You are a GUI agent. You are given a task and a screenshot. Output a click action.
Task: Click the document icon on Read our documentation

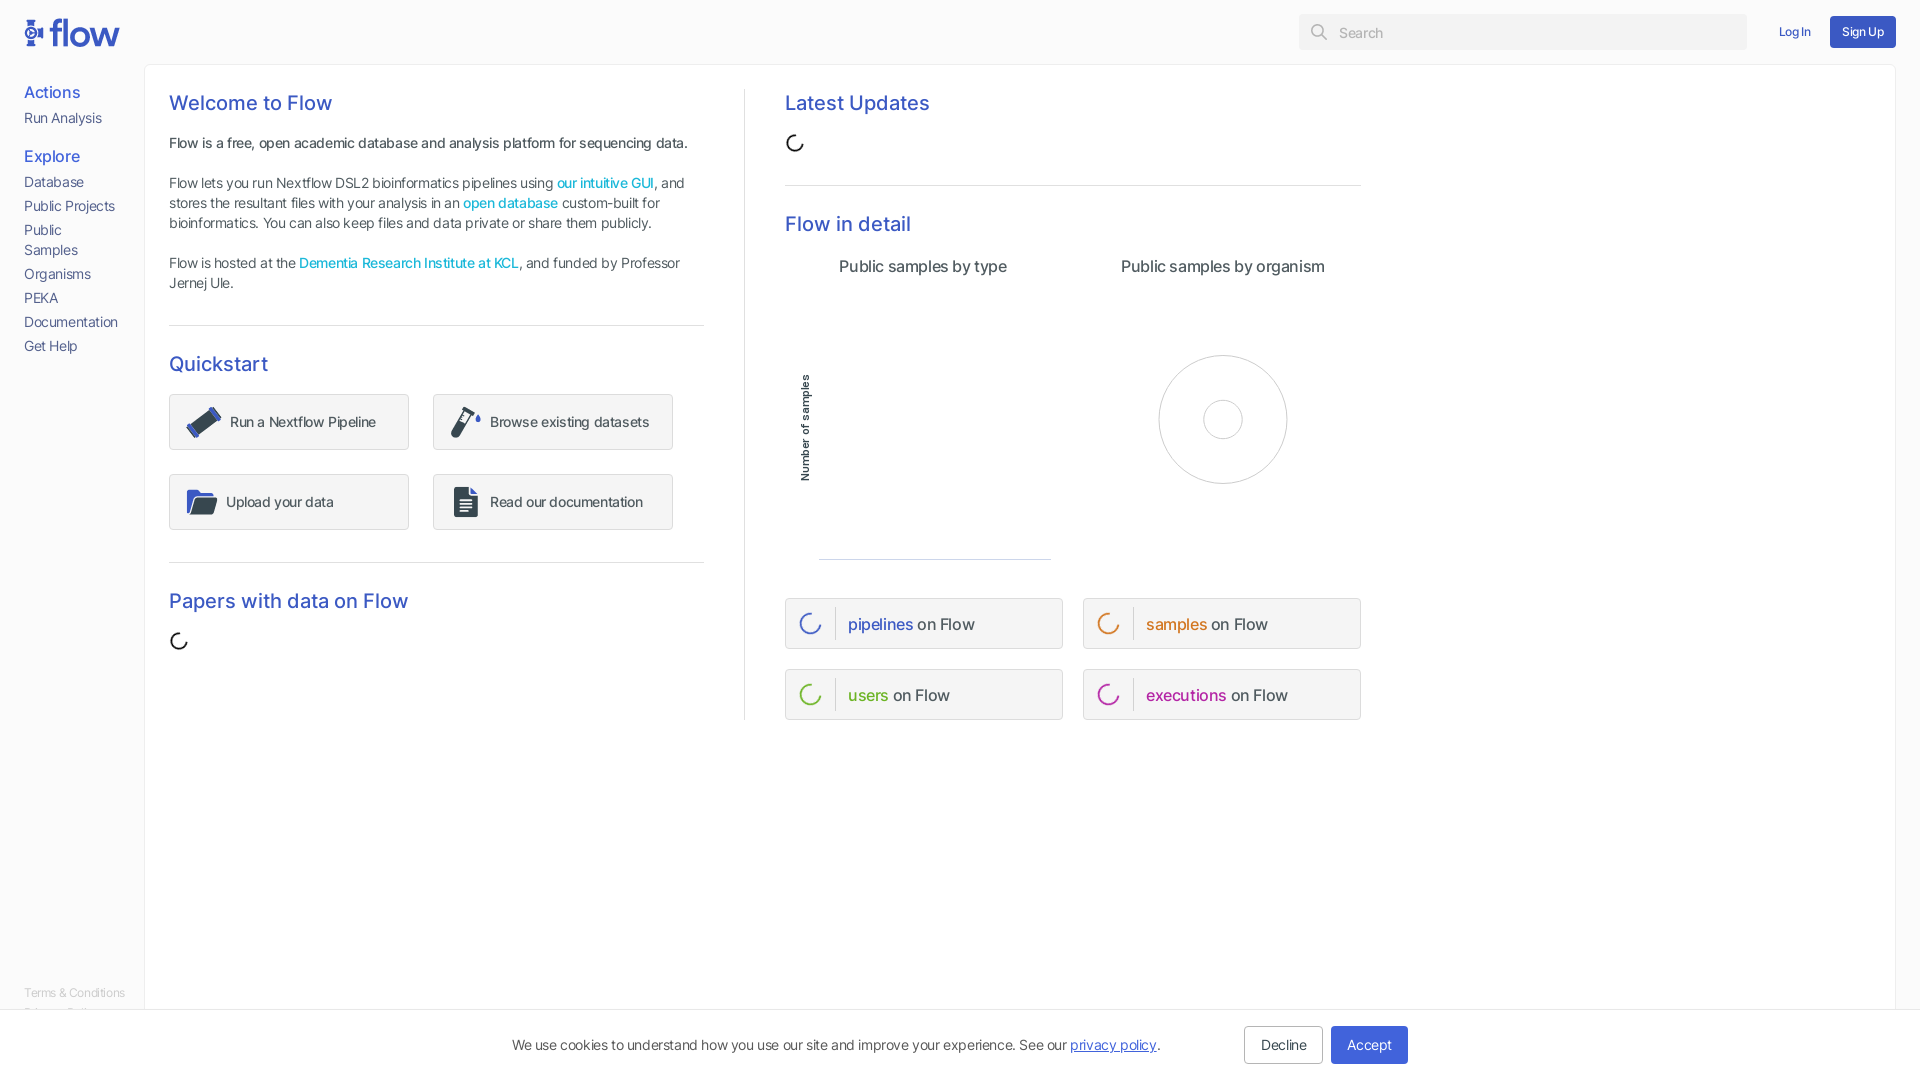(465, 502)
